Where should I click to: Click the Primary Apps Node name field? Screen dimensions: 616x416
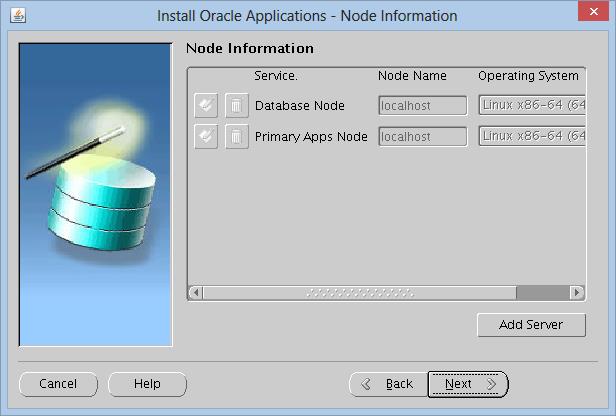pyautogui.click(x=423, y=136)
